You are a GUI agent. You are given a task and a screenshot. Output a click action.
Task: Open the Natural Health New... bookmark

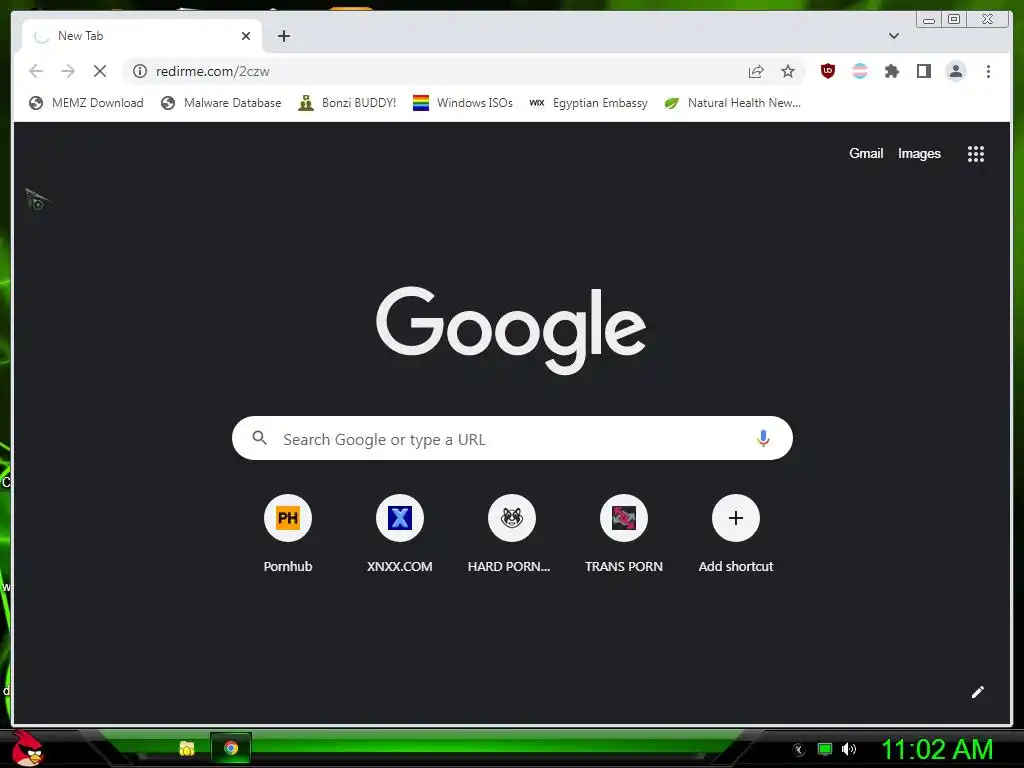pos(732,103)
